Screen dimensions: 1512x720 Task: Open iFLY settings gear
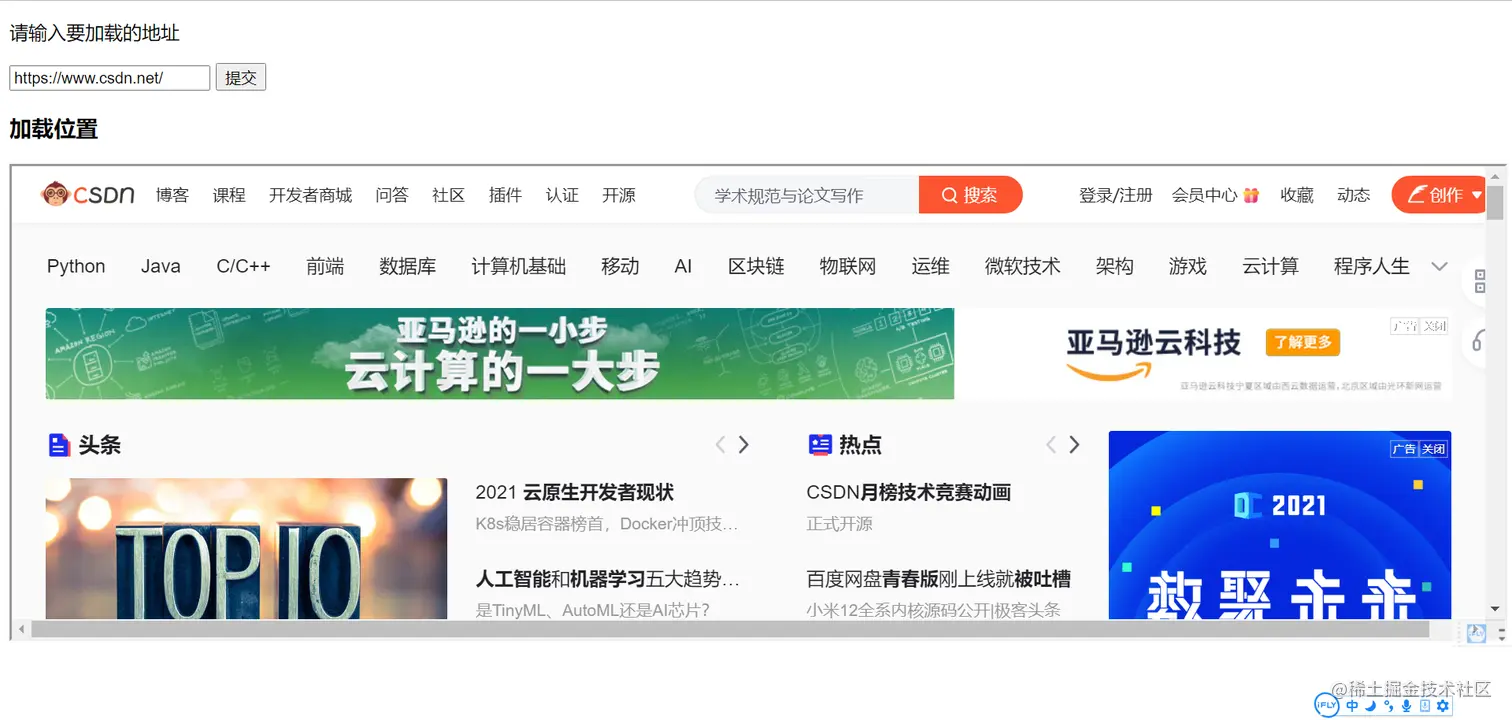tap(1442, 706)
